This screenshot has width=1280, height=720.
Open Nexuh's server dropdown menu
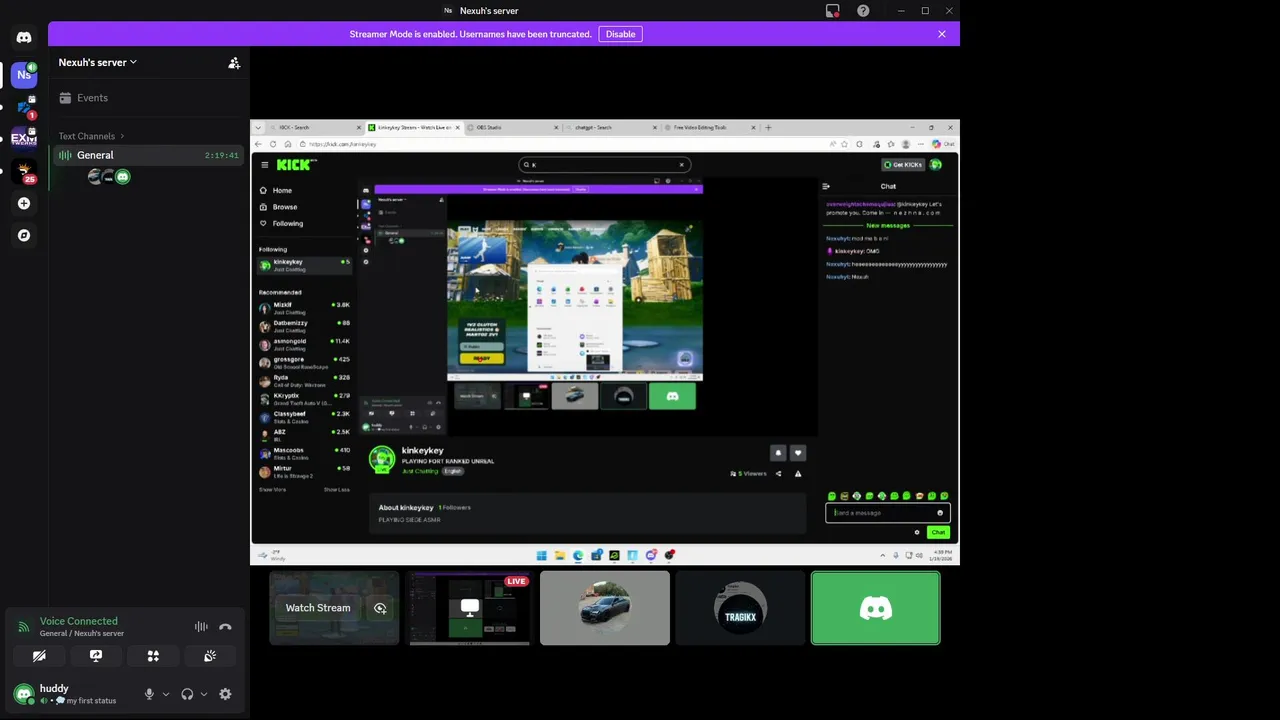[x=97, y=62]
